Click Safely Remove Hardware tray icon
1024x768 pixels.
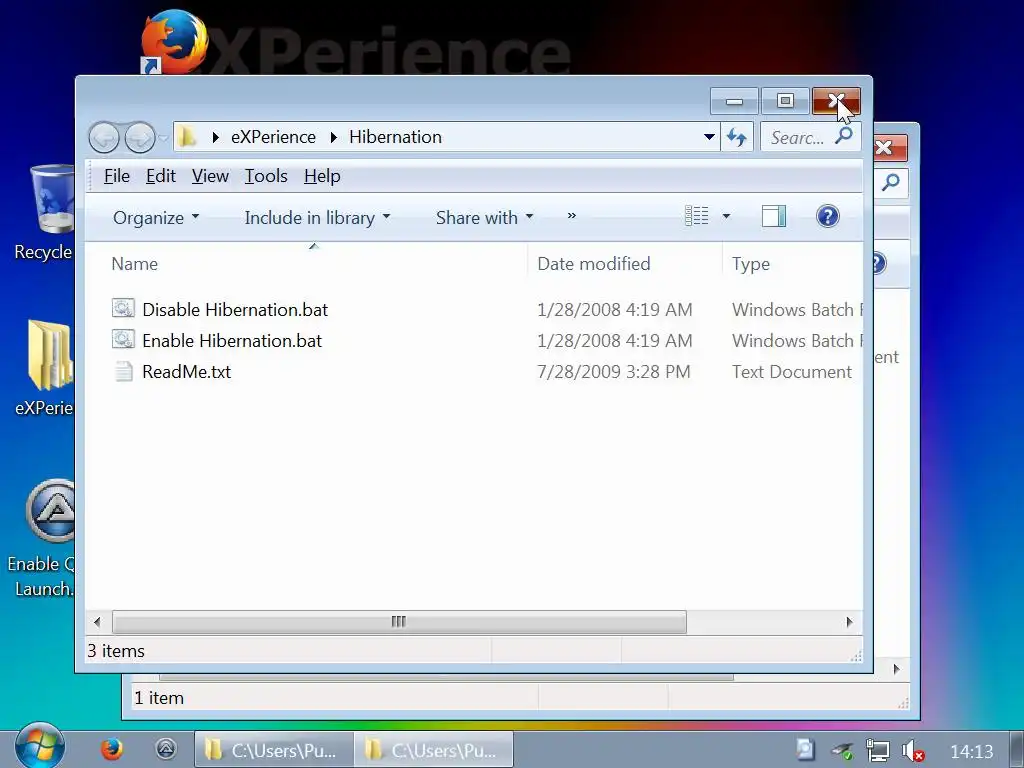[x=842, y=750]
